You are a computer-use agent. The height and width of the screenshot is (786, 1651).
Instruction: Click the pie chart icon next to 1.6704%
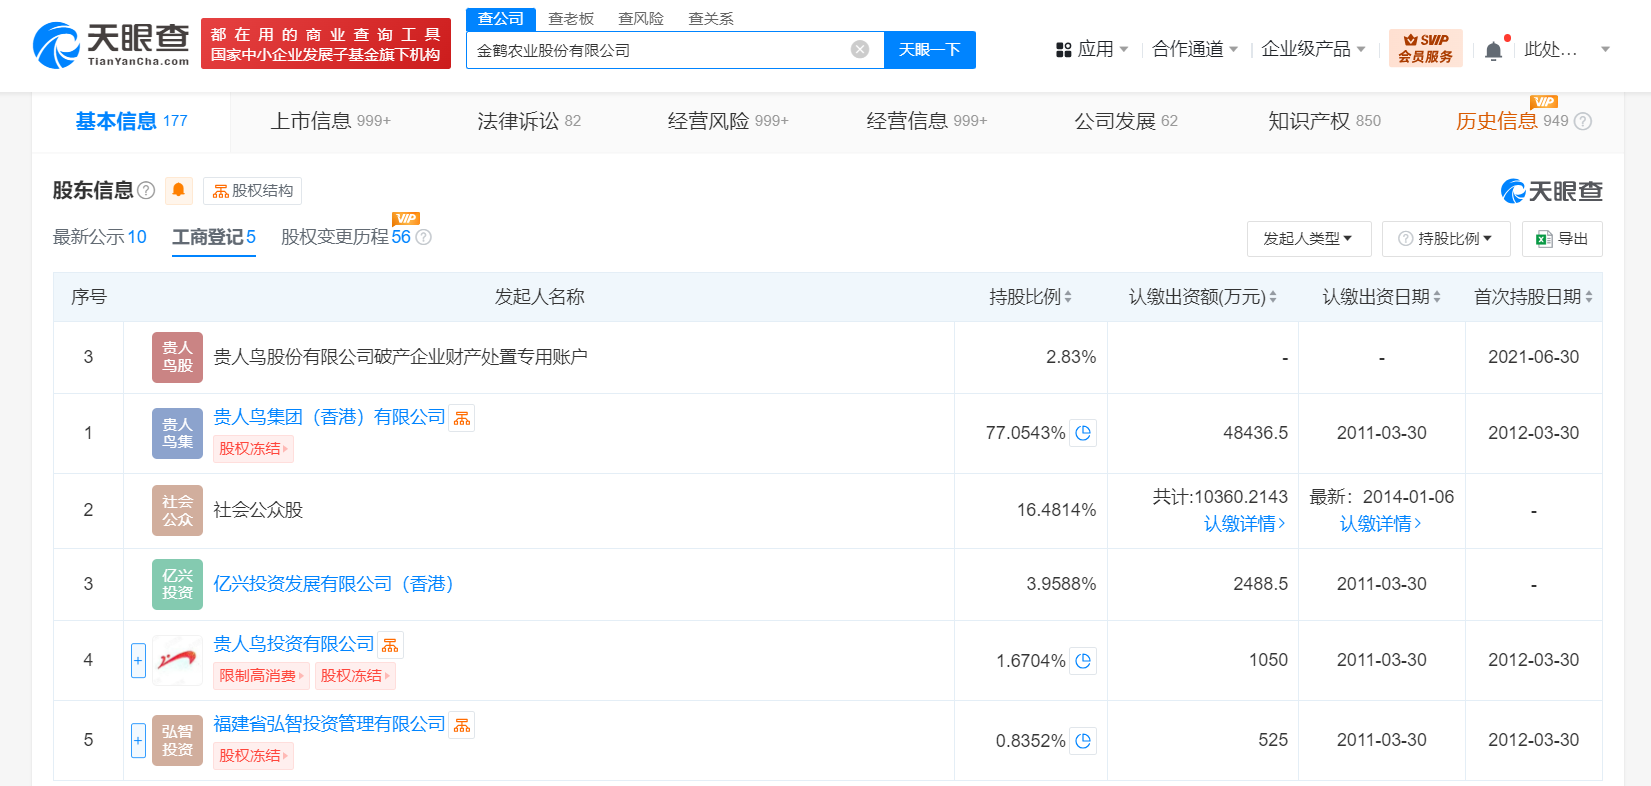point(1083,661)
